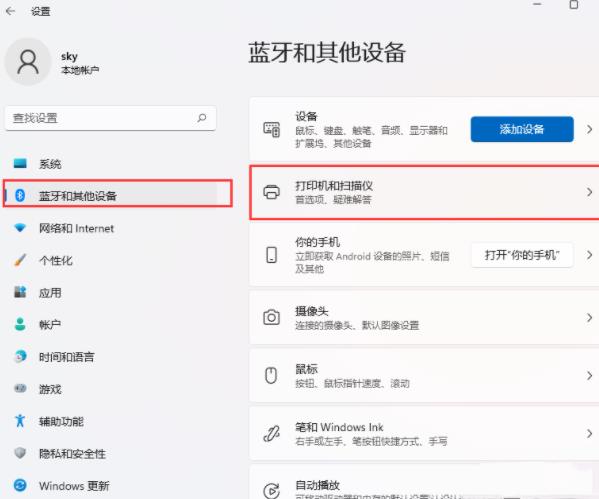Click the 辅助功能 accessibility icon
The image size is (599, 499).
click(x=20, y=421)
